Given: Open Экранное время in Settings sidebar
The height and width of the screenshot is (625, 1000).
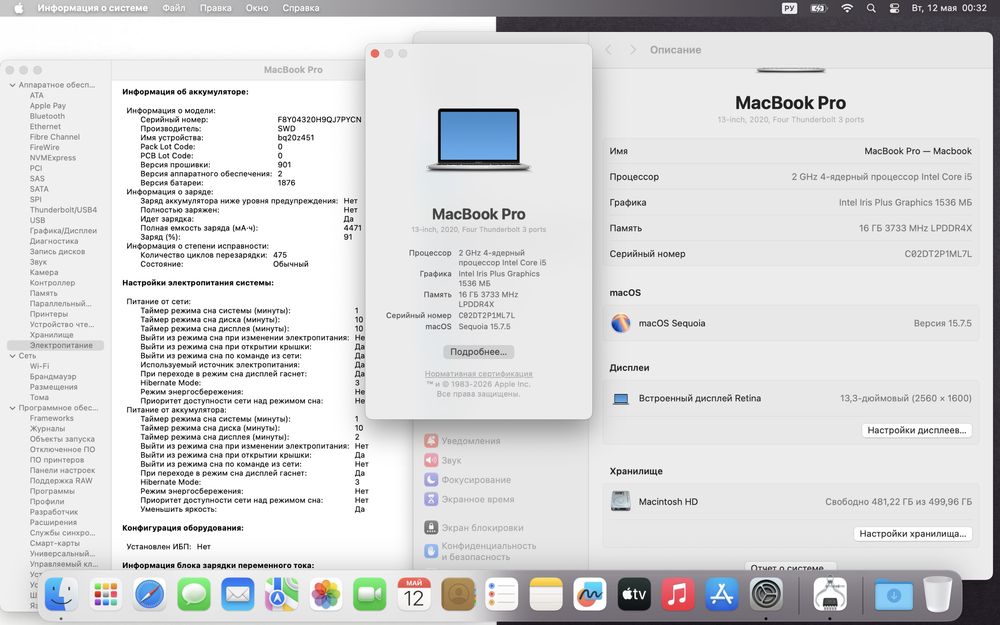Looking at the screenshot, I should tap(469, 499).
